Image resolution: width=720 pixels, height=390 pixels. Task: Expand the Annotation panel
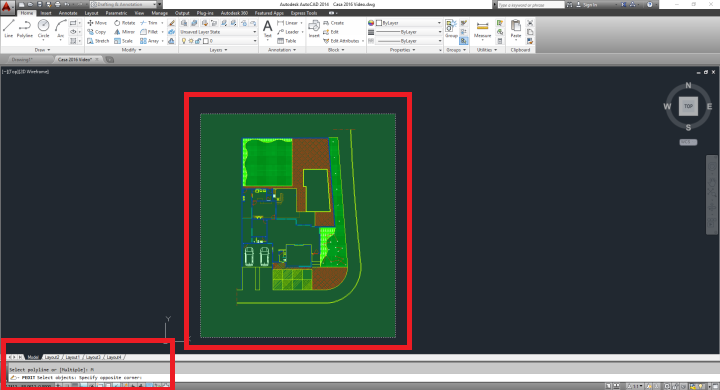tap(282, 50)
